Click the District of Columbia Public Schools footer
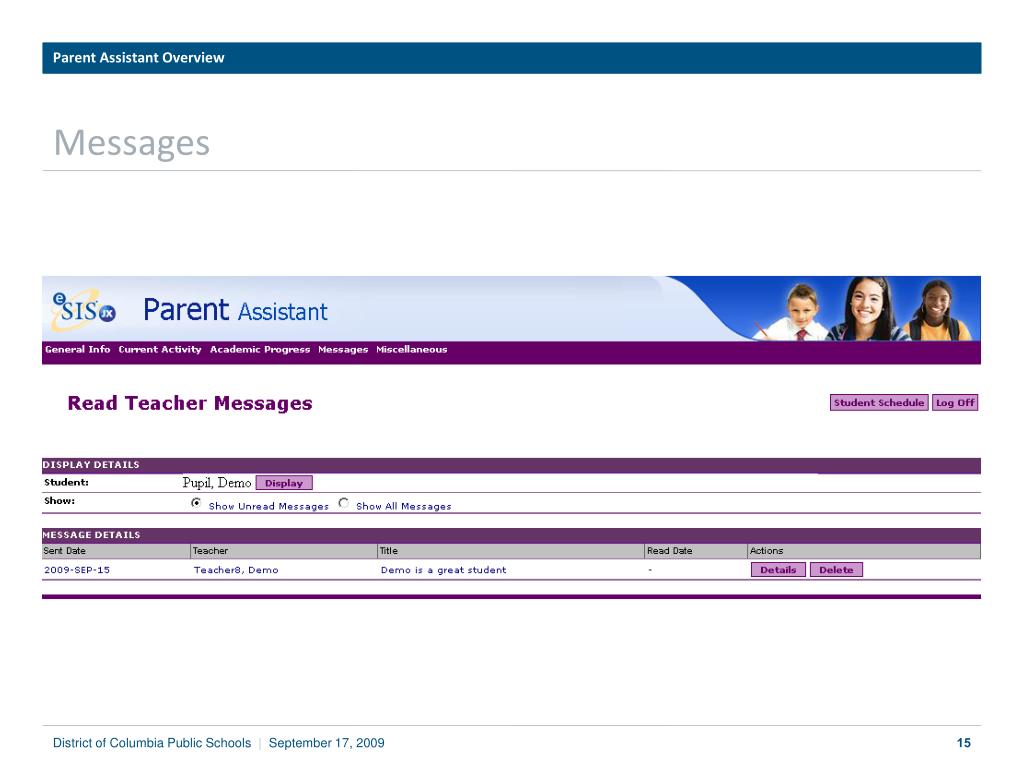Screen dimensions: 1024x768 click(152, 743)
